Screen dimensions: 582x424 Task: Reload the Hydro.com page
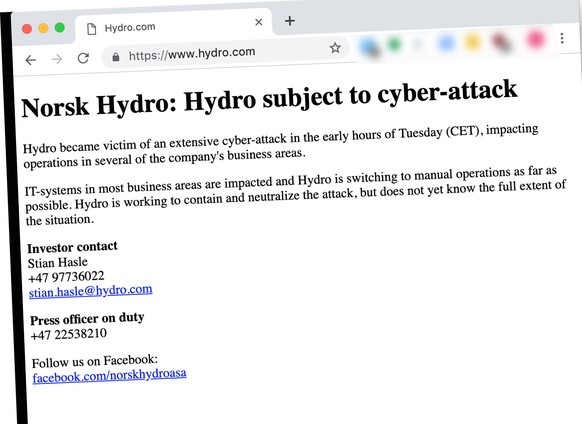[x=83, y=58]
